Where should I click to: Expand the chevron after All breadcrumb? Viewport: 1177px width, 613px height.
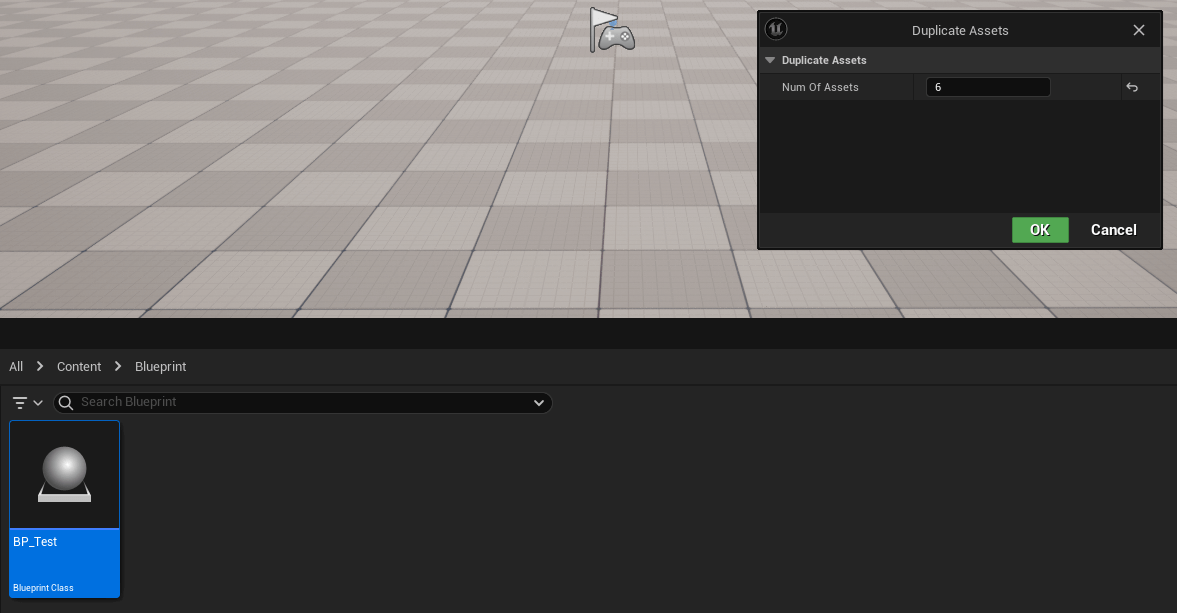click(40, 367)
